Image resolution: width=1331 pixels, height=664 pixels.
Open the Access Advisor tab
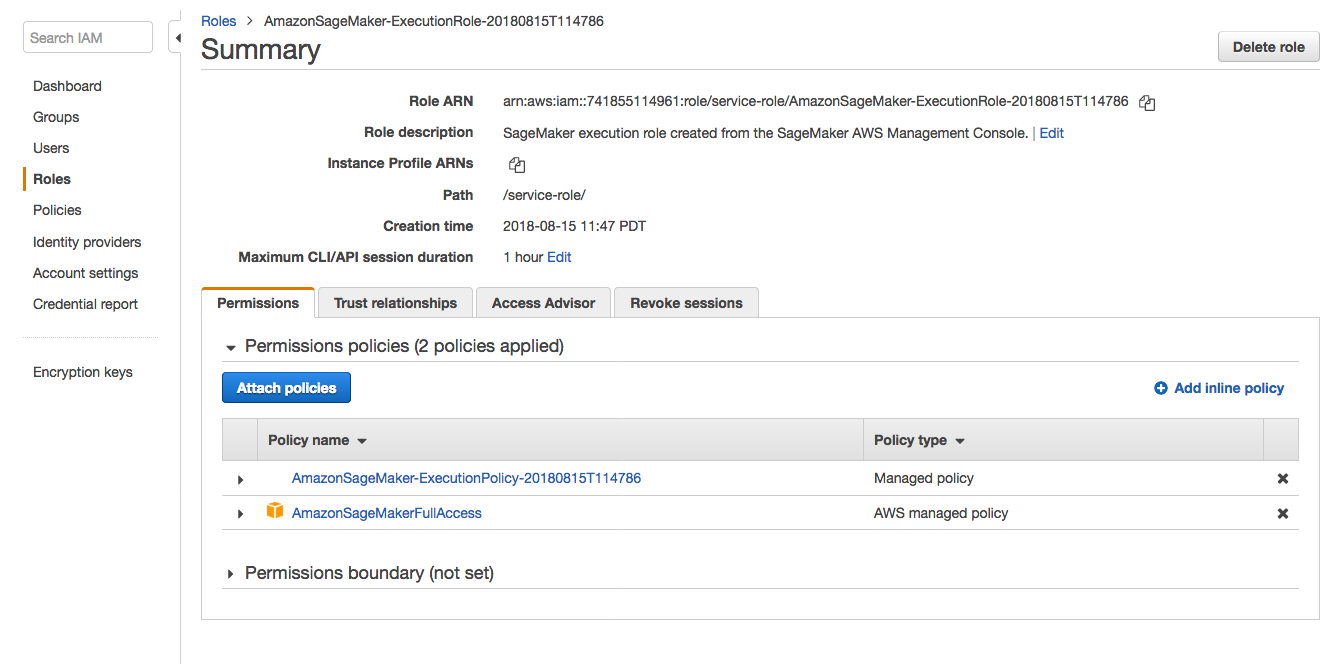point(543,303)
